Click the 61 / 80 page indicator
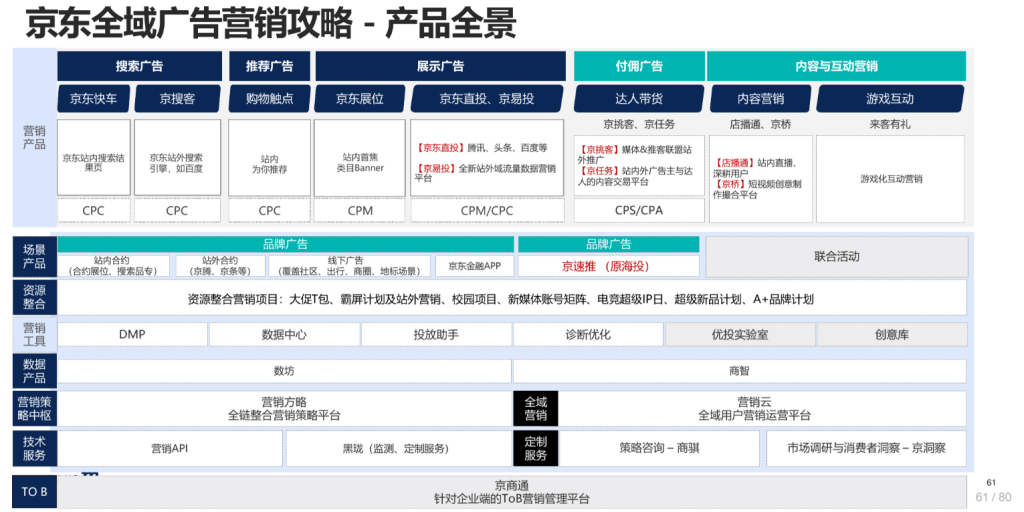 pos(992,497)
